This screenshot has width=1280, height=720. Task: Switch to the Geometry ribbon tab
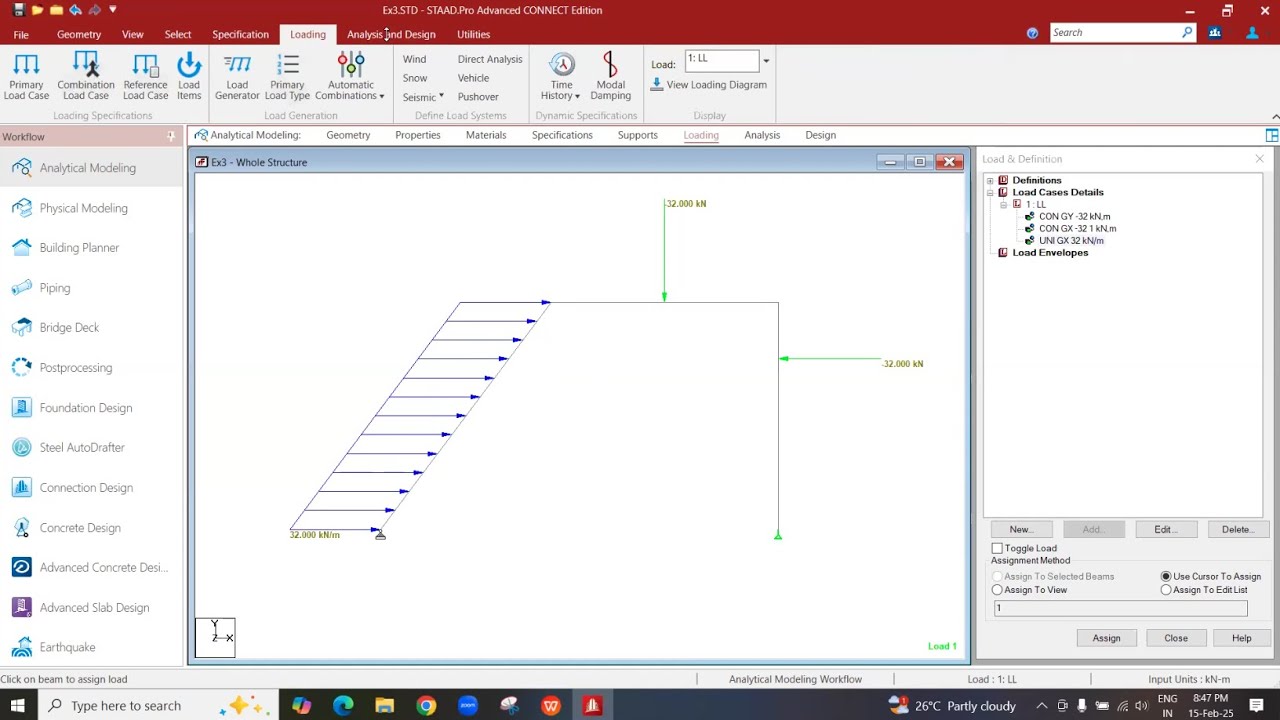79,34
